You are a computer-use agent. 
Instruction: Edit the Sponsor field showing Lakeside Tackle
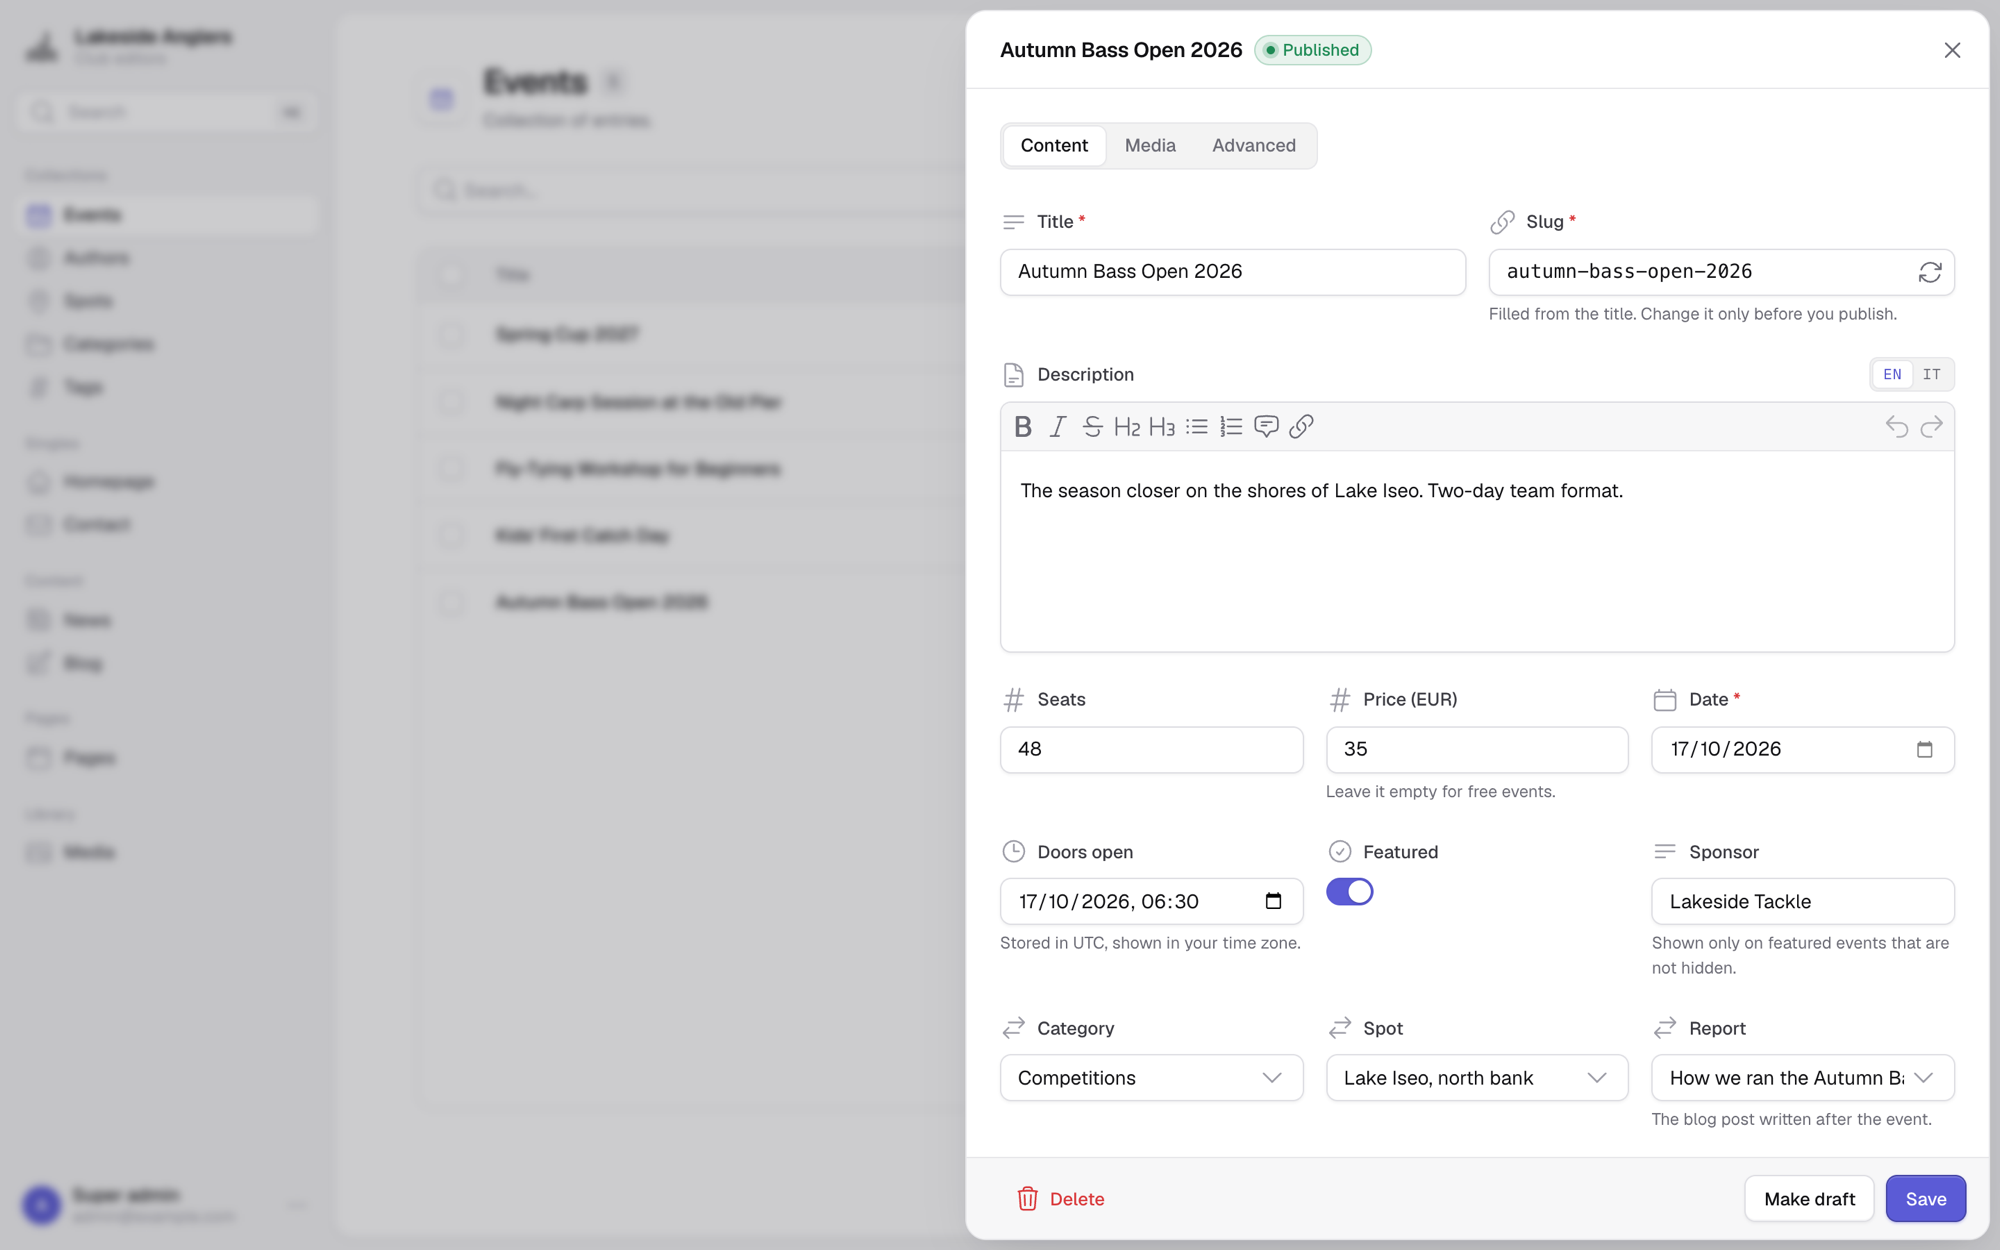(x=1803, y=901)
